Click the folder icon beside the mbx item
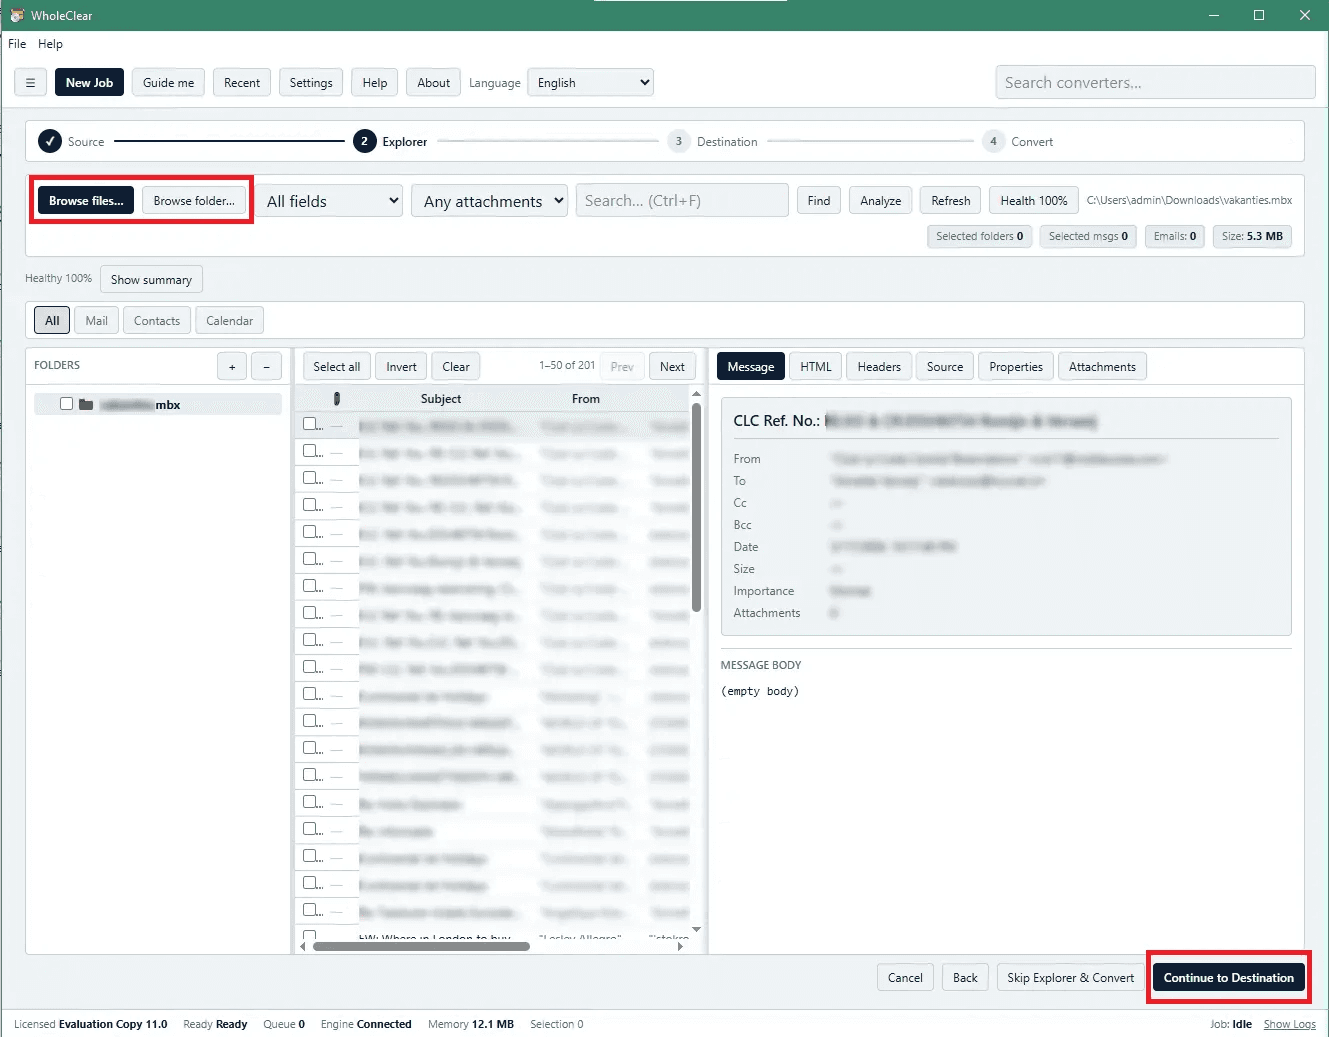 pyautogui.click(x=86, y=404)
